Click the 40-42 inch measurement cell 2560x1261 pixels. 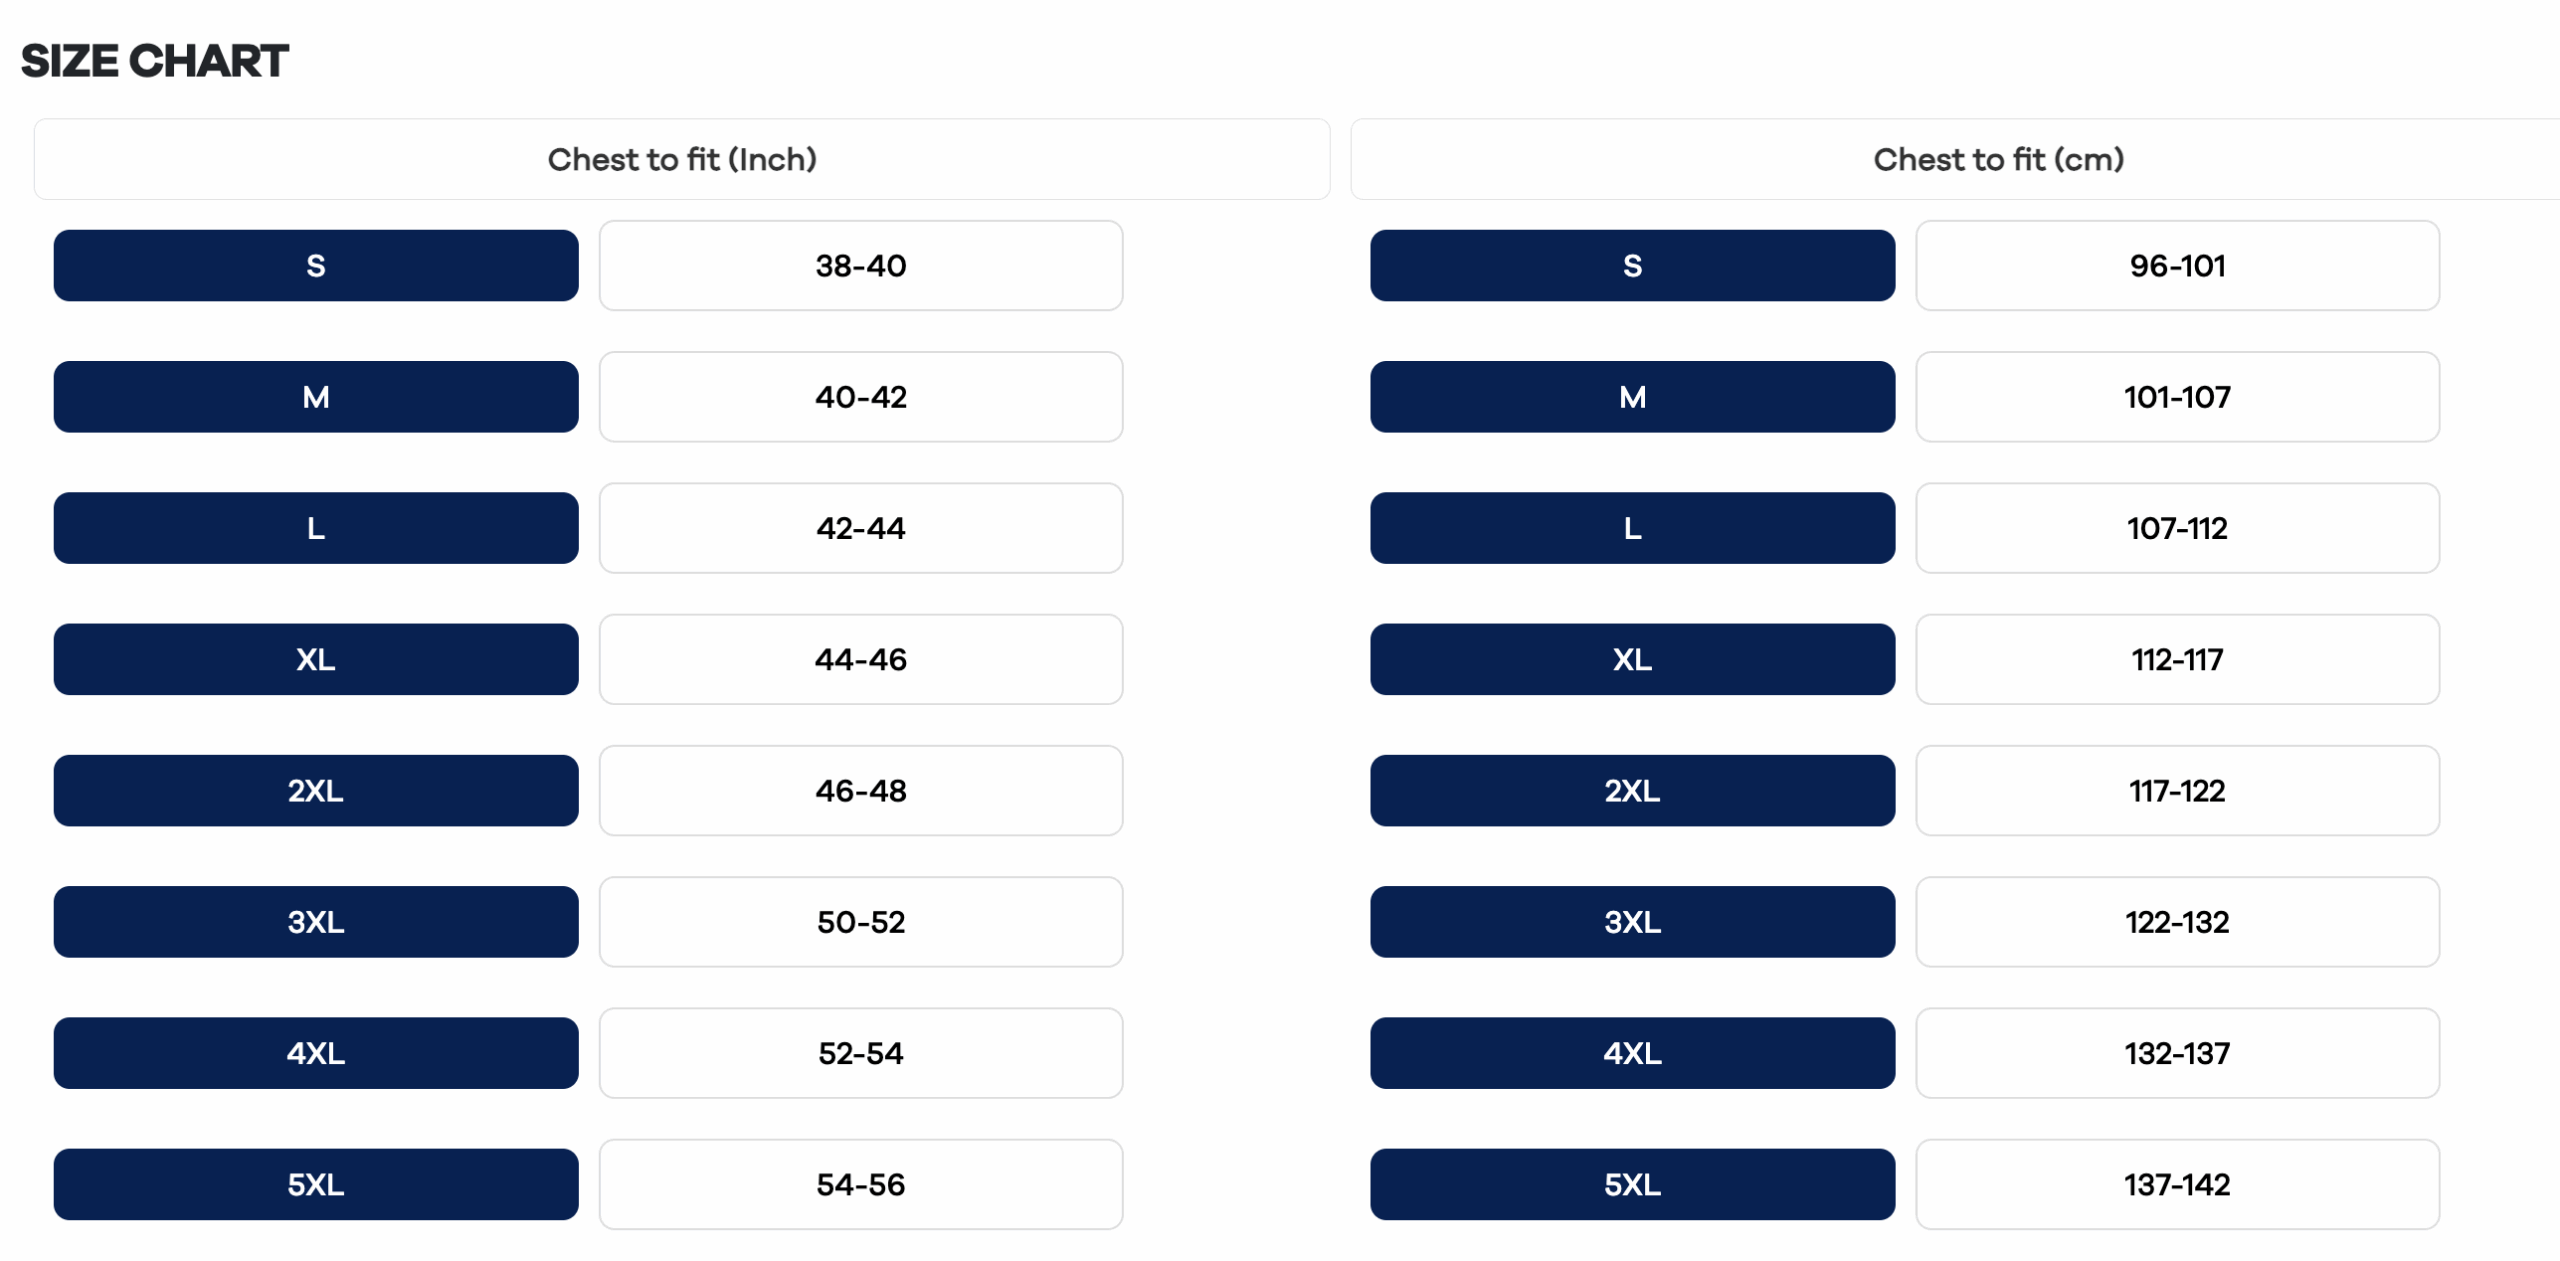click(x=861, y=397)
